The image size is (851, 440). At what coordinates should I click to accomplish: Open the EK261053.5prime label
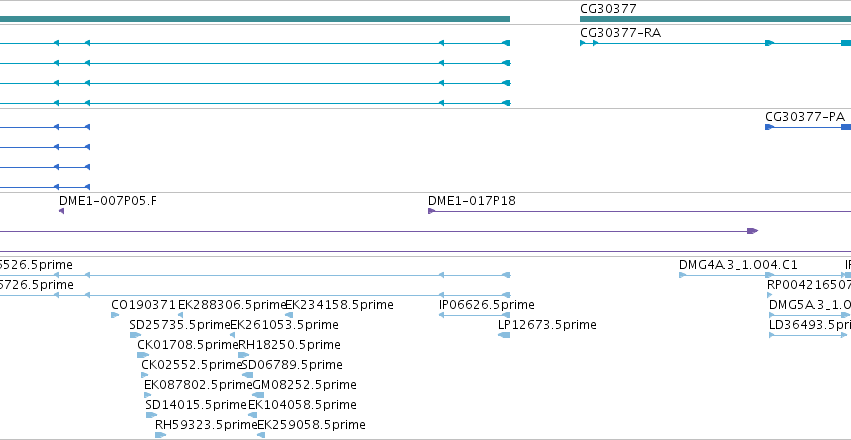point(284,325)
